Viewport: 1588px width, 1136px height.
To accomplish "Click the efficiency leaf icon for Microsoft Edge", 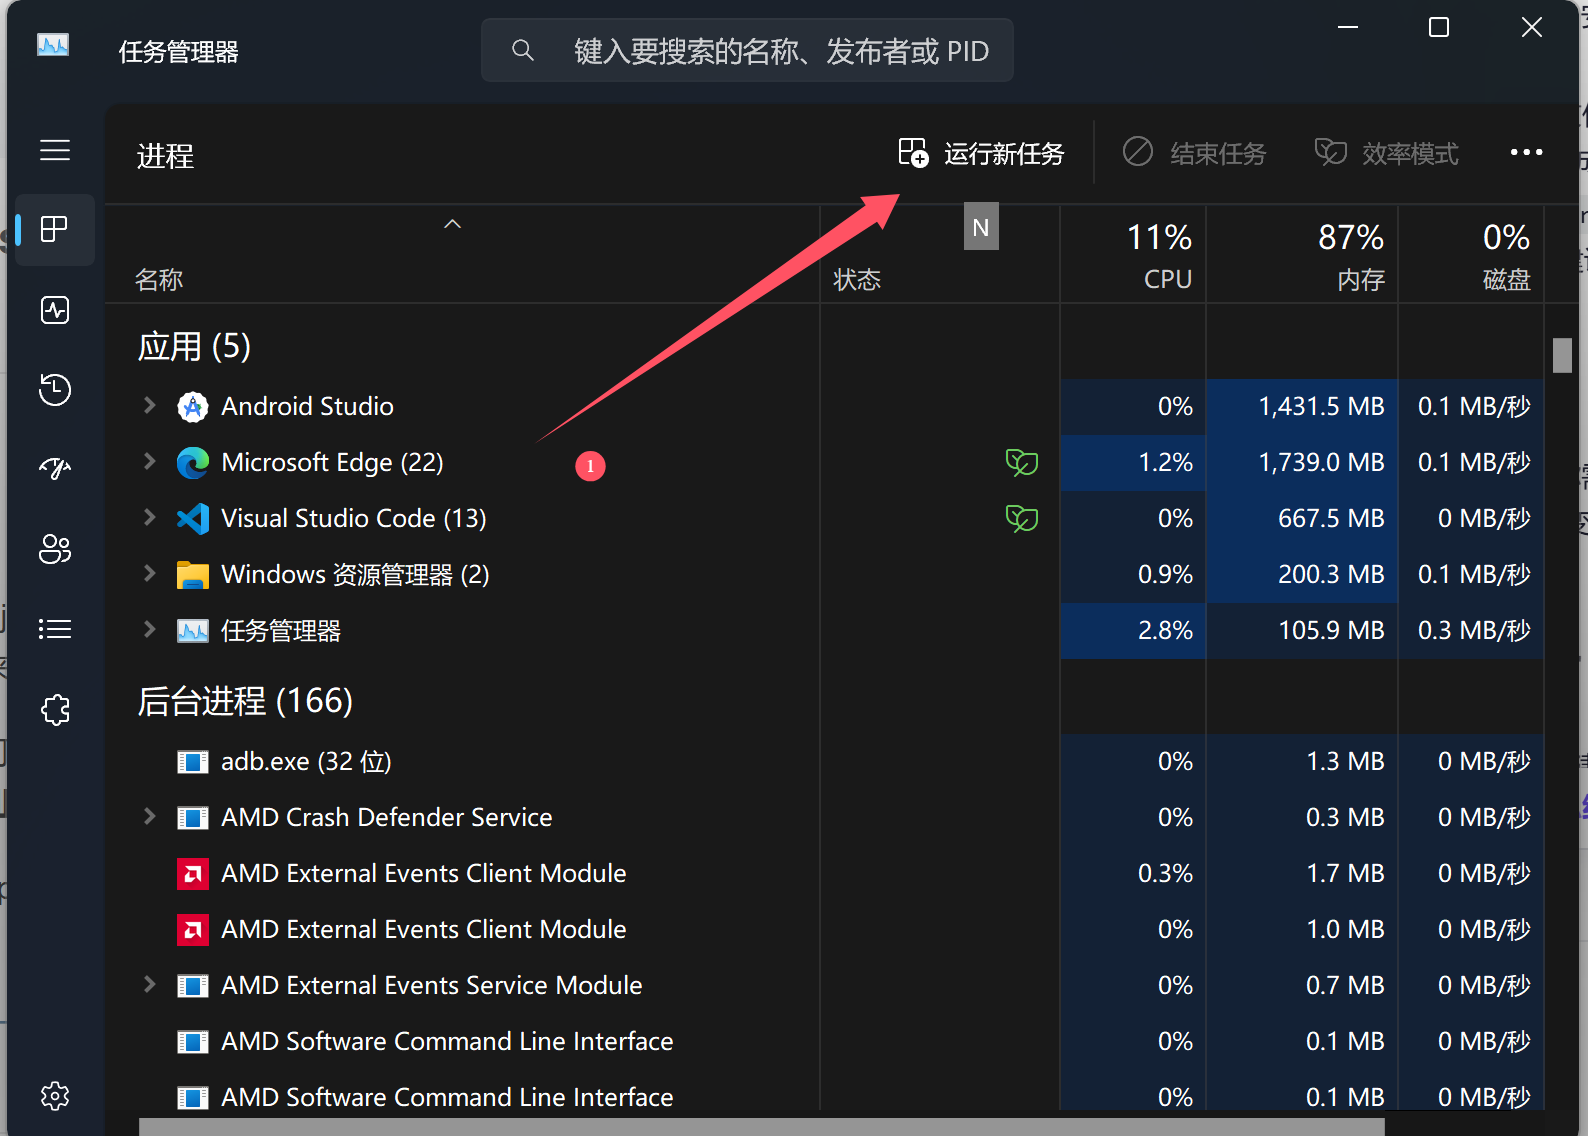I will coord(1021,462).
